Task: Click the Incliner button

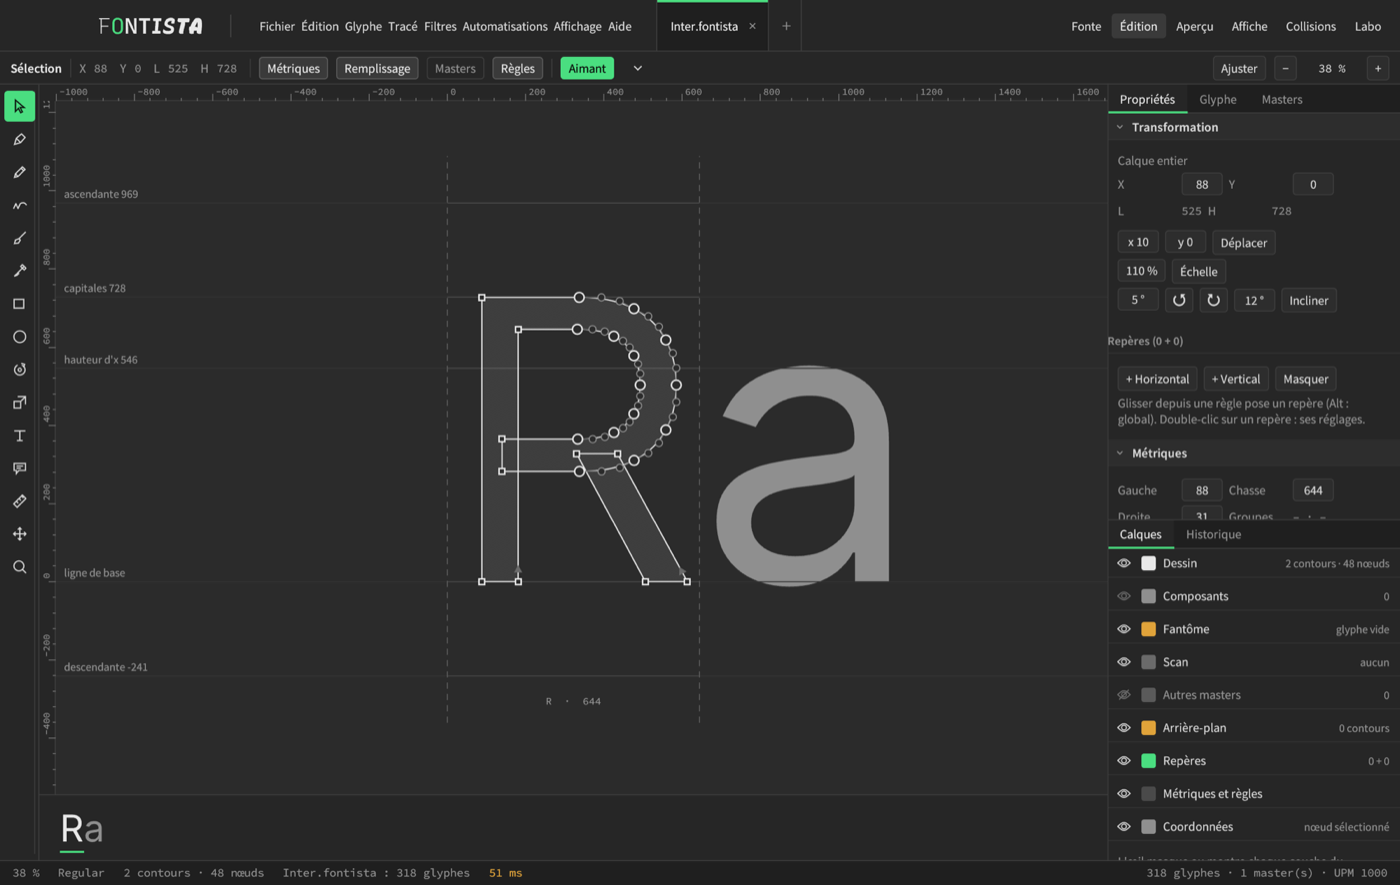Action: [1309, 300]
